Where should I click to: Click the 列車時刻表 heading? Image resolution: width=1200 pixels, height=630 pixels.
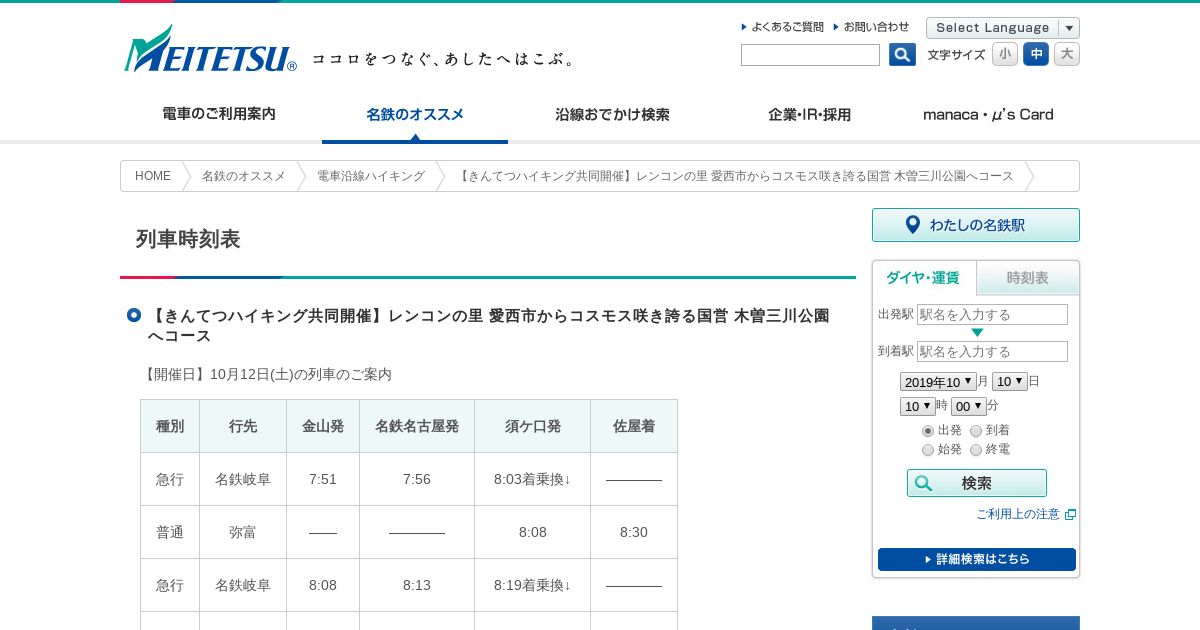[188, 239]
